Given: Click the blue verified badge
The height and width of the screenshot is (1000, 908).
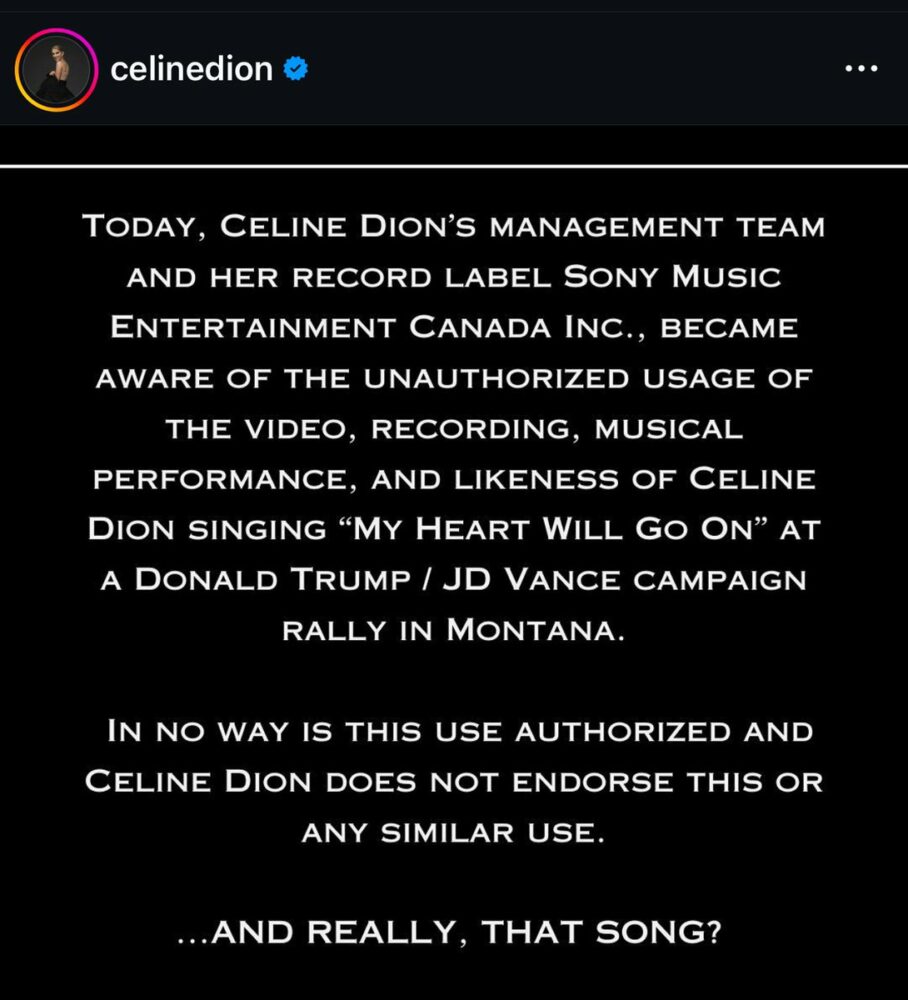Looking at the screenshot, I should [296, 69].
